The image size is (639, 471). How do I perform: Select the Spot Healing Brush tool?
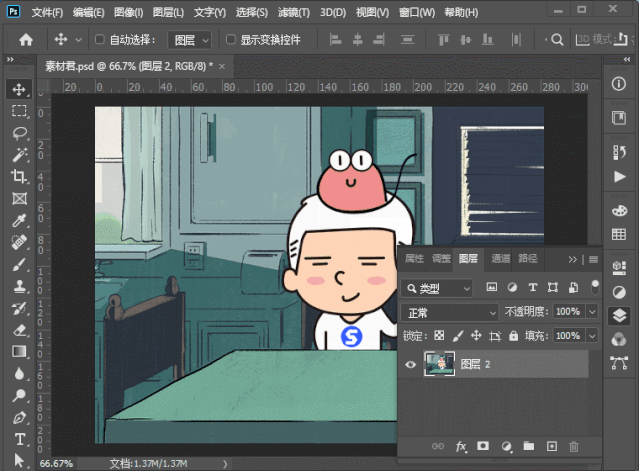(19, 242)
